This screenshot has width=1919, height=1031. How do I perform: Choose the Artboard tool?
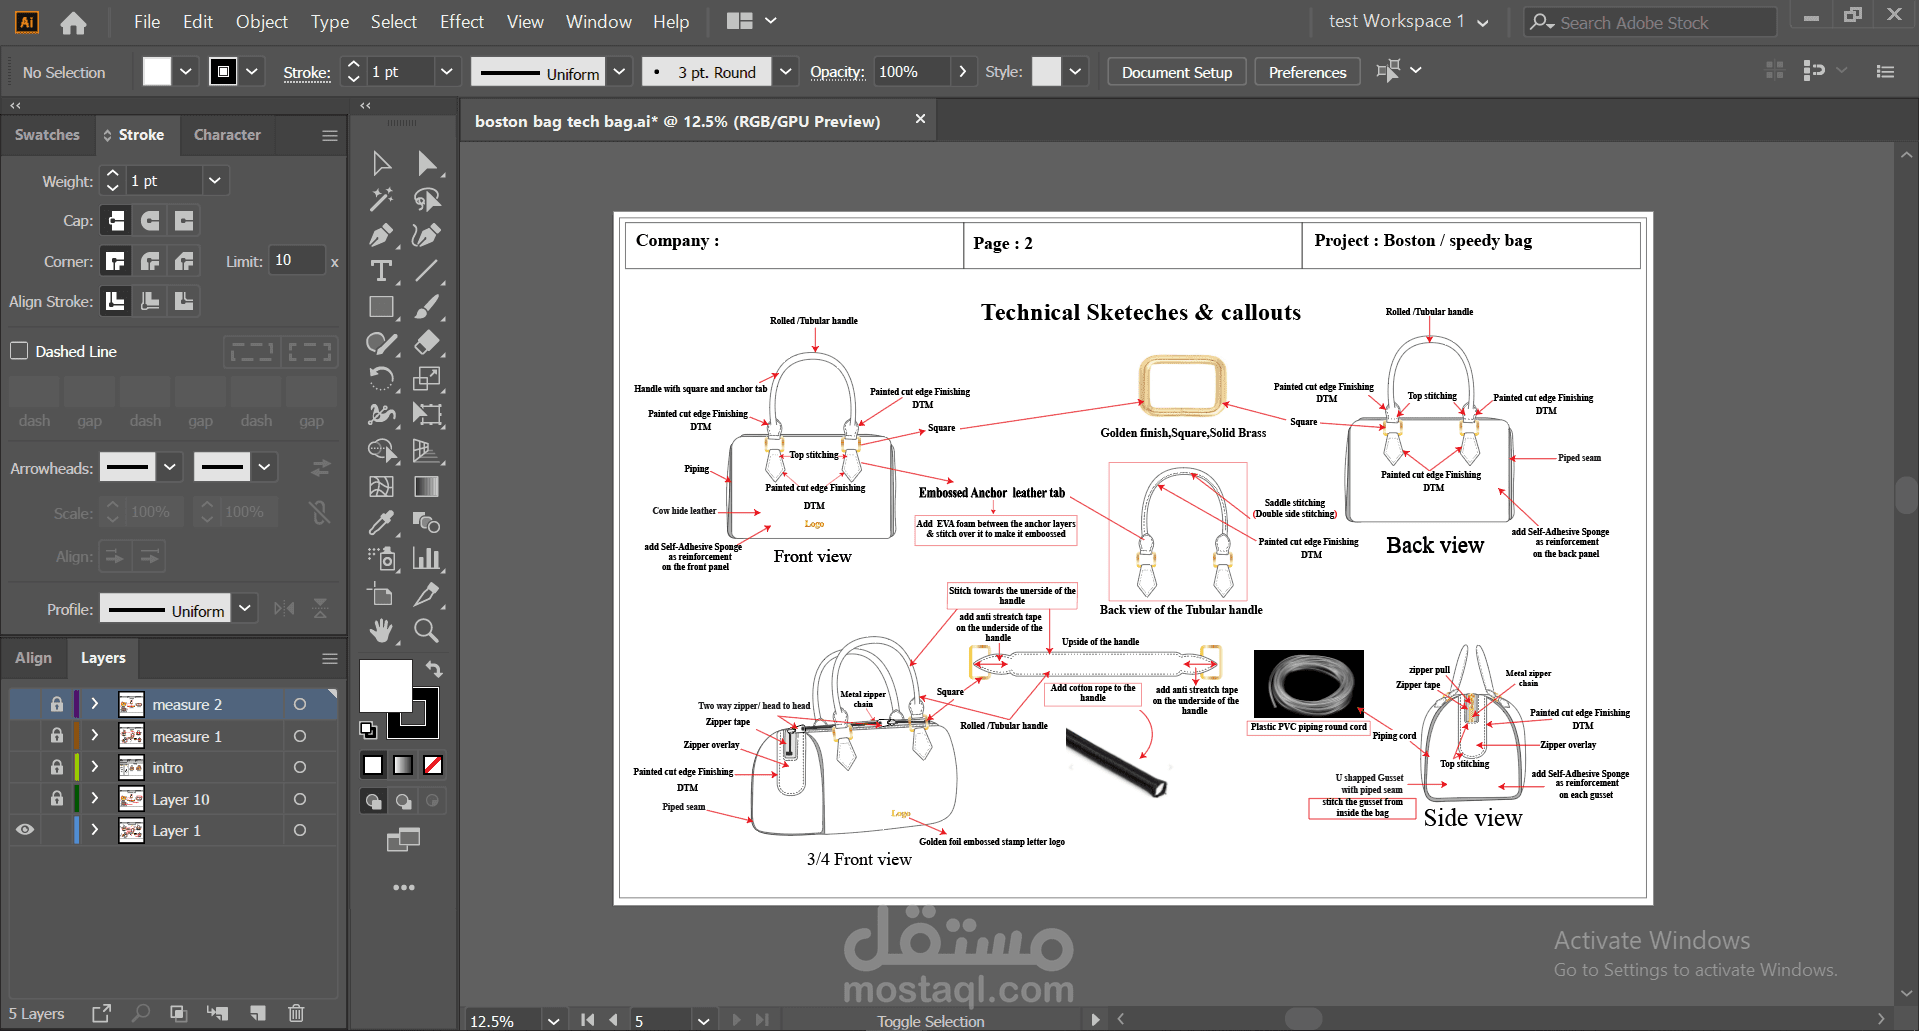click(381, 595)
